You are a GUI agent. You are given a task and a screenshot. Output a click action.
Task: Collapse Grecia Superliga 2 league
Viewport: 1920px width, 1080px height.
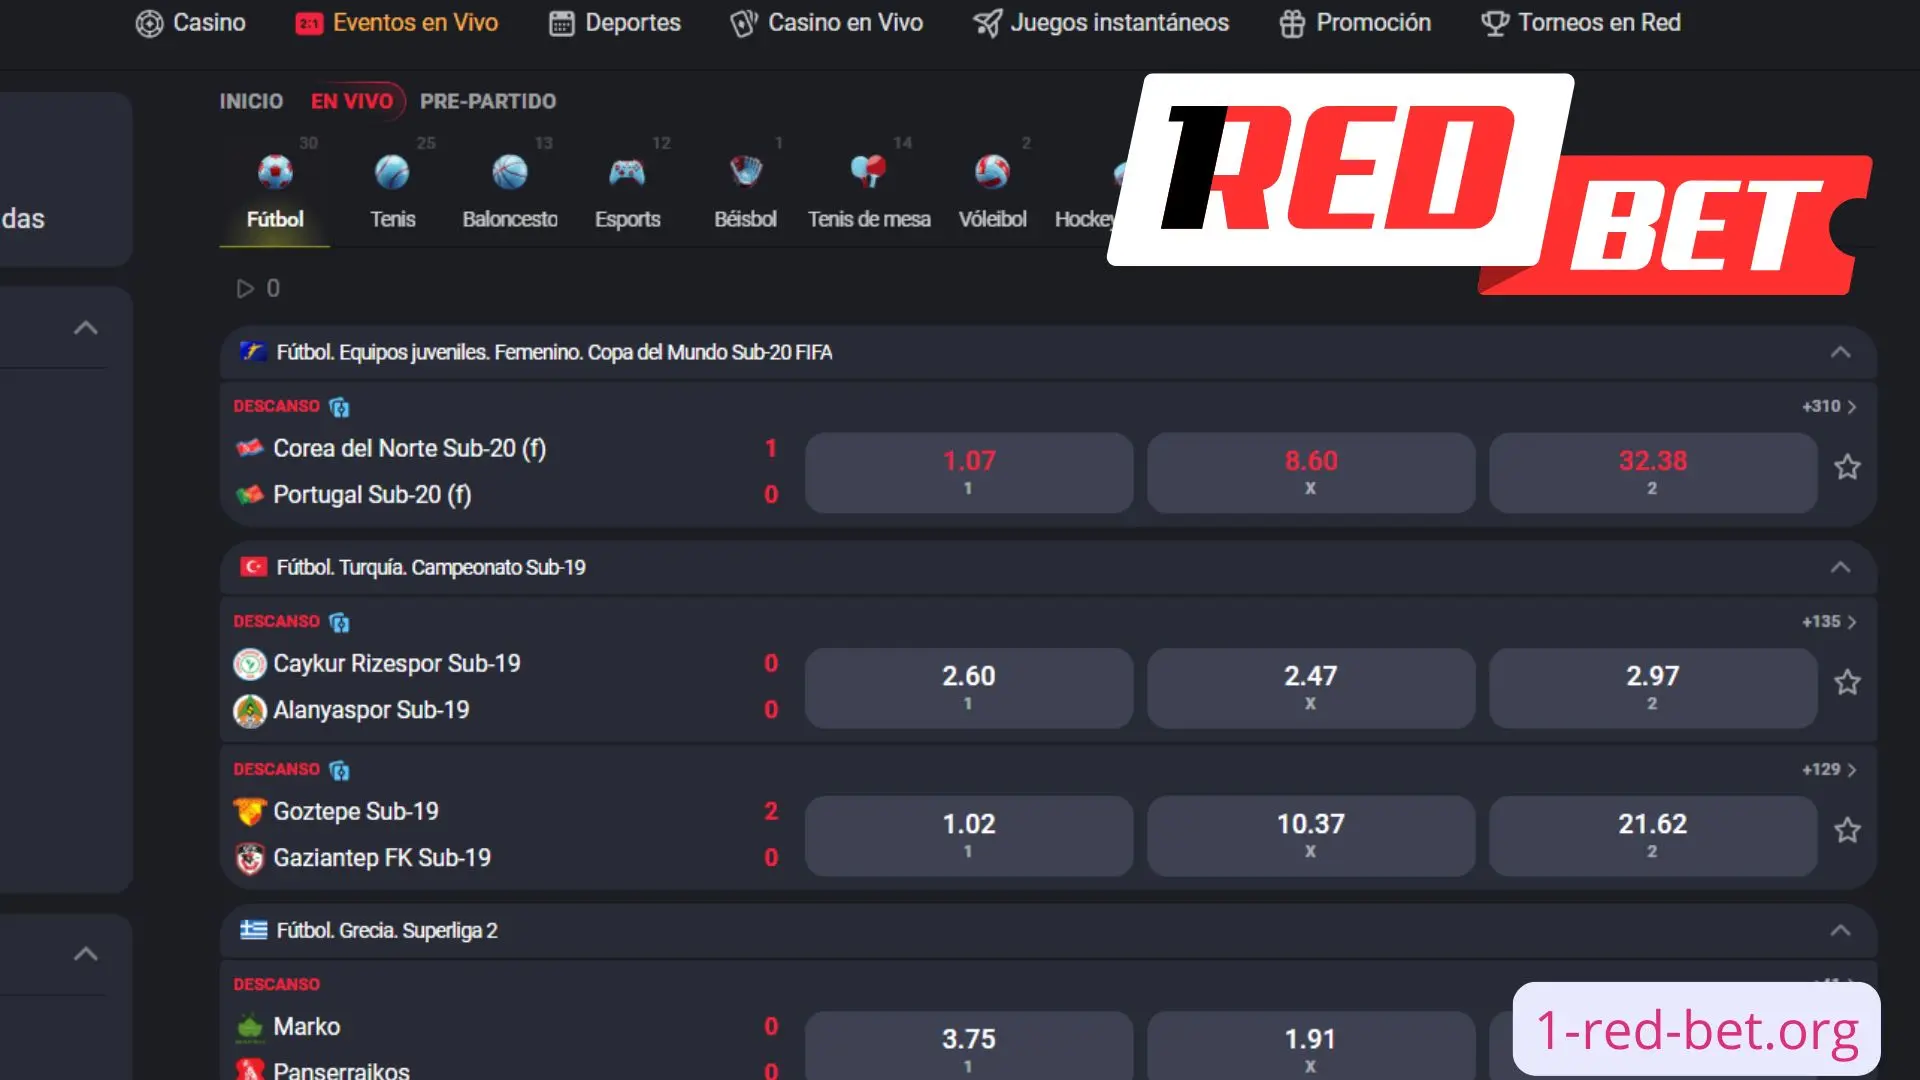(x=1840, y=930)
